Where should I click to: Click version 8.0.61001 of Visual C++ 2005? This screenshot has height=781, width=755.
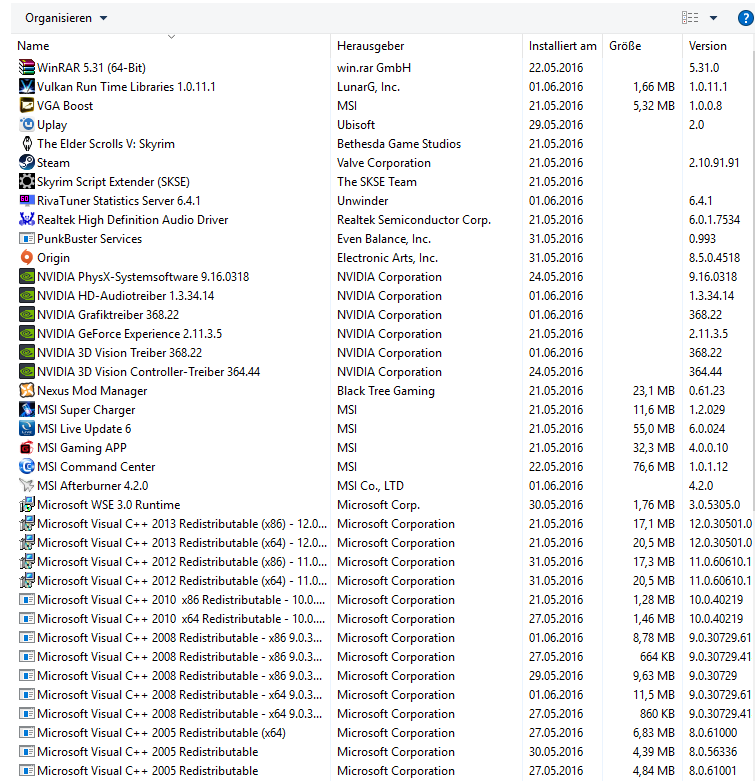point(713,771)
